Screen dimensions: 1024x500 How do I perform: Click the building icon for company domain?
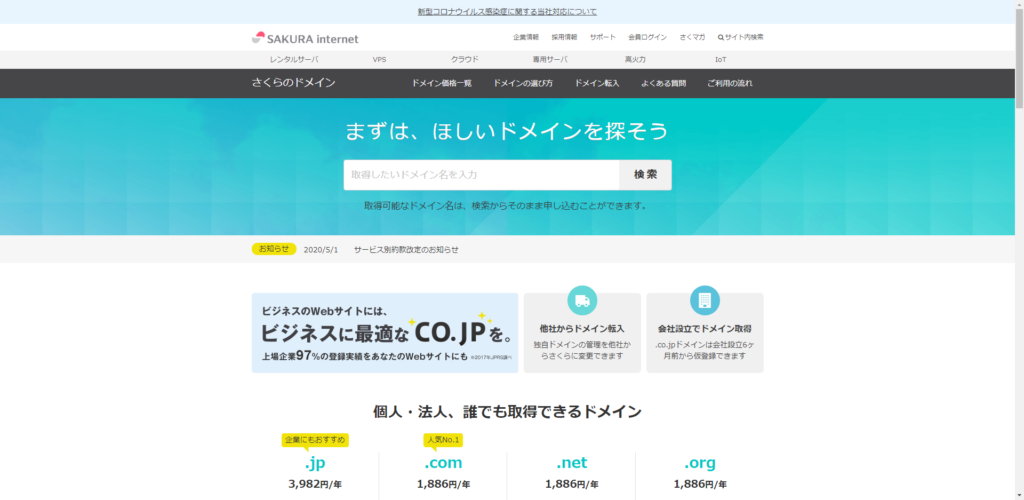705,300
